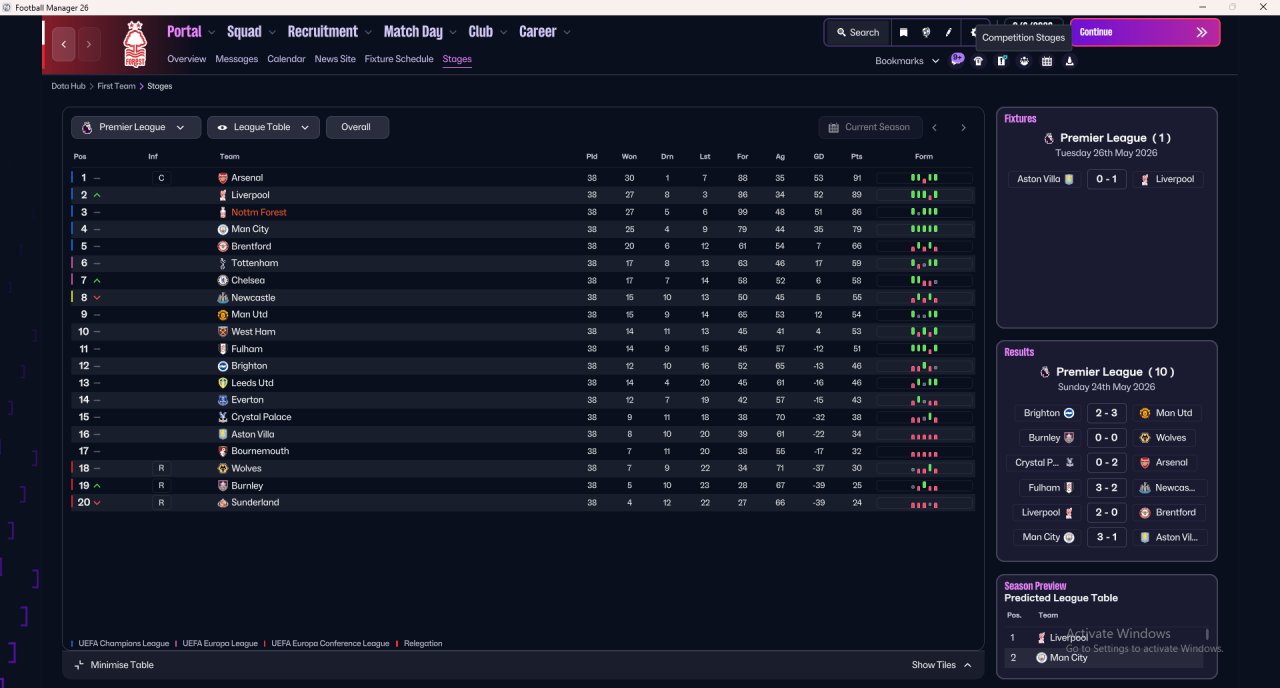The width and height of the screenshot is (1280, 688).
Task: Go to previous season arrow
Action: [934, 128]
